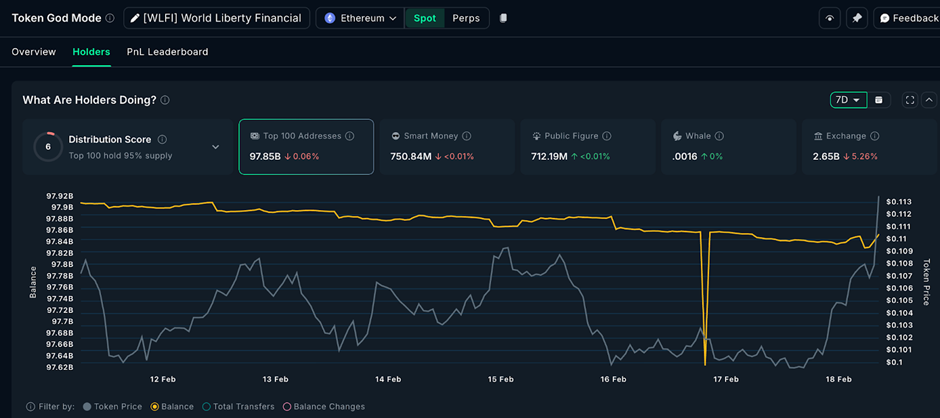This screenshot has width=940, height=418.
Task: Click info icon next to Distribution Score
Action: [x=162, y=140]
